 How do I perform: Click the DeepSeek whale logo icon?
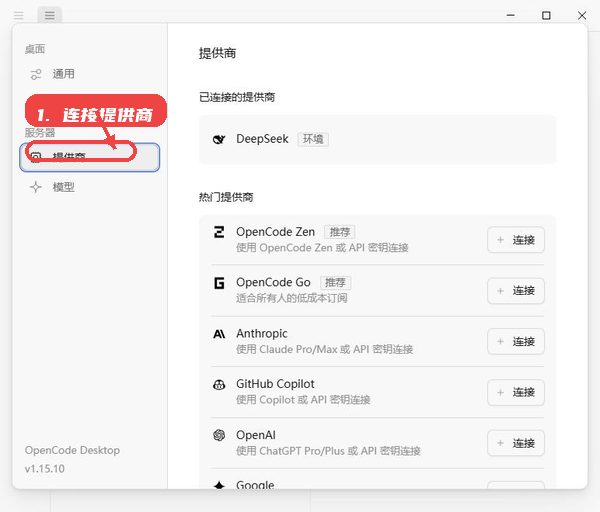click(219, 139)
